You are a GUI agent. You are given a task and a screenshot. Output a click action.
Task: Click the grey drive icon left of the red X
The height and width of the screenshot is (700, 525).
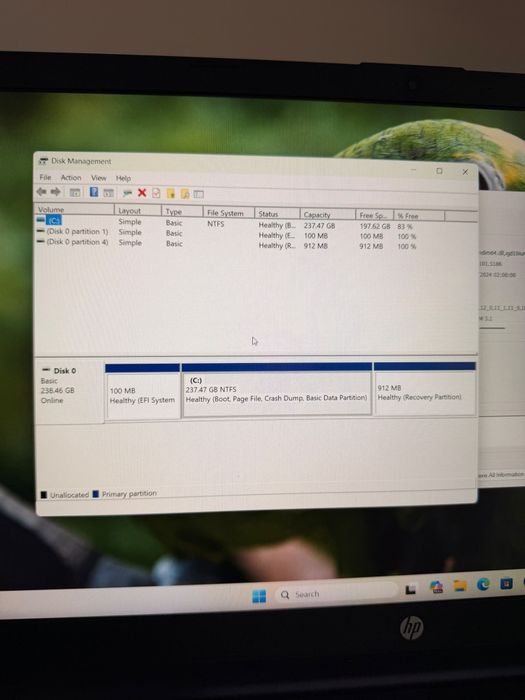(128, 193)
